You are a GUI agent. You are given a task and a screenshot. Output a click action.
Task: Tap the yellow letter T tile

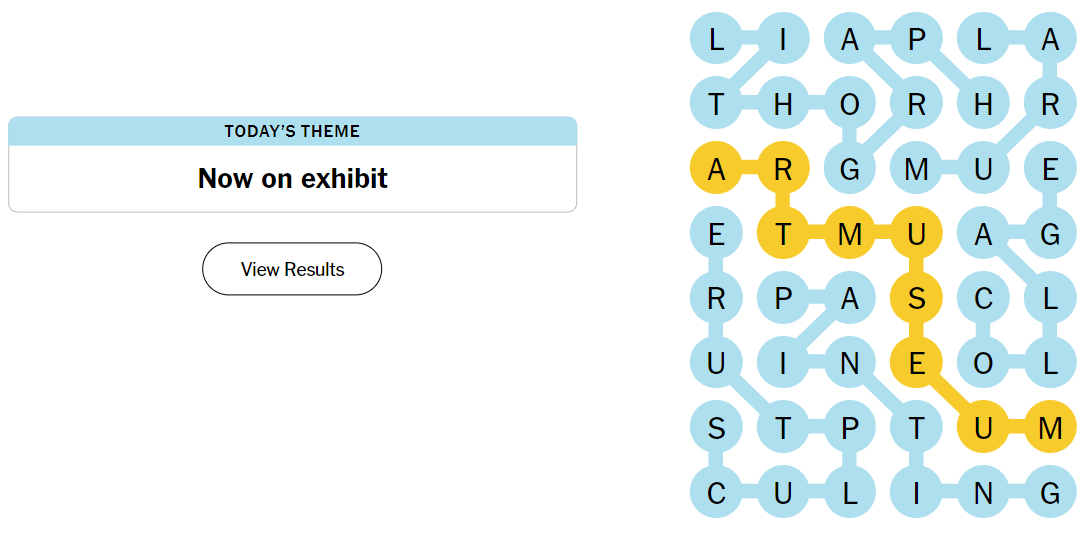click(x=783, y=235)
